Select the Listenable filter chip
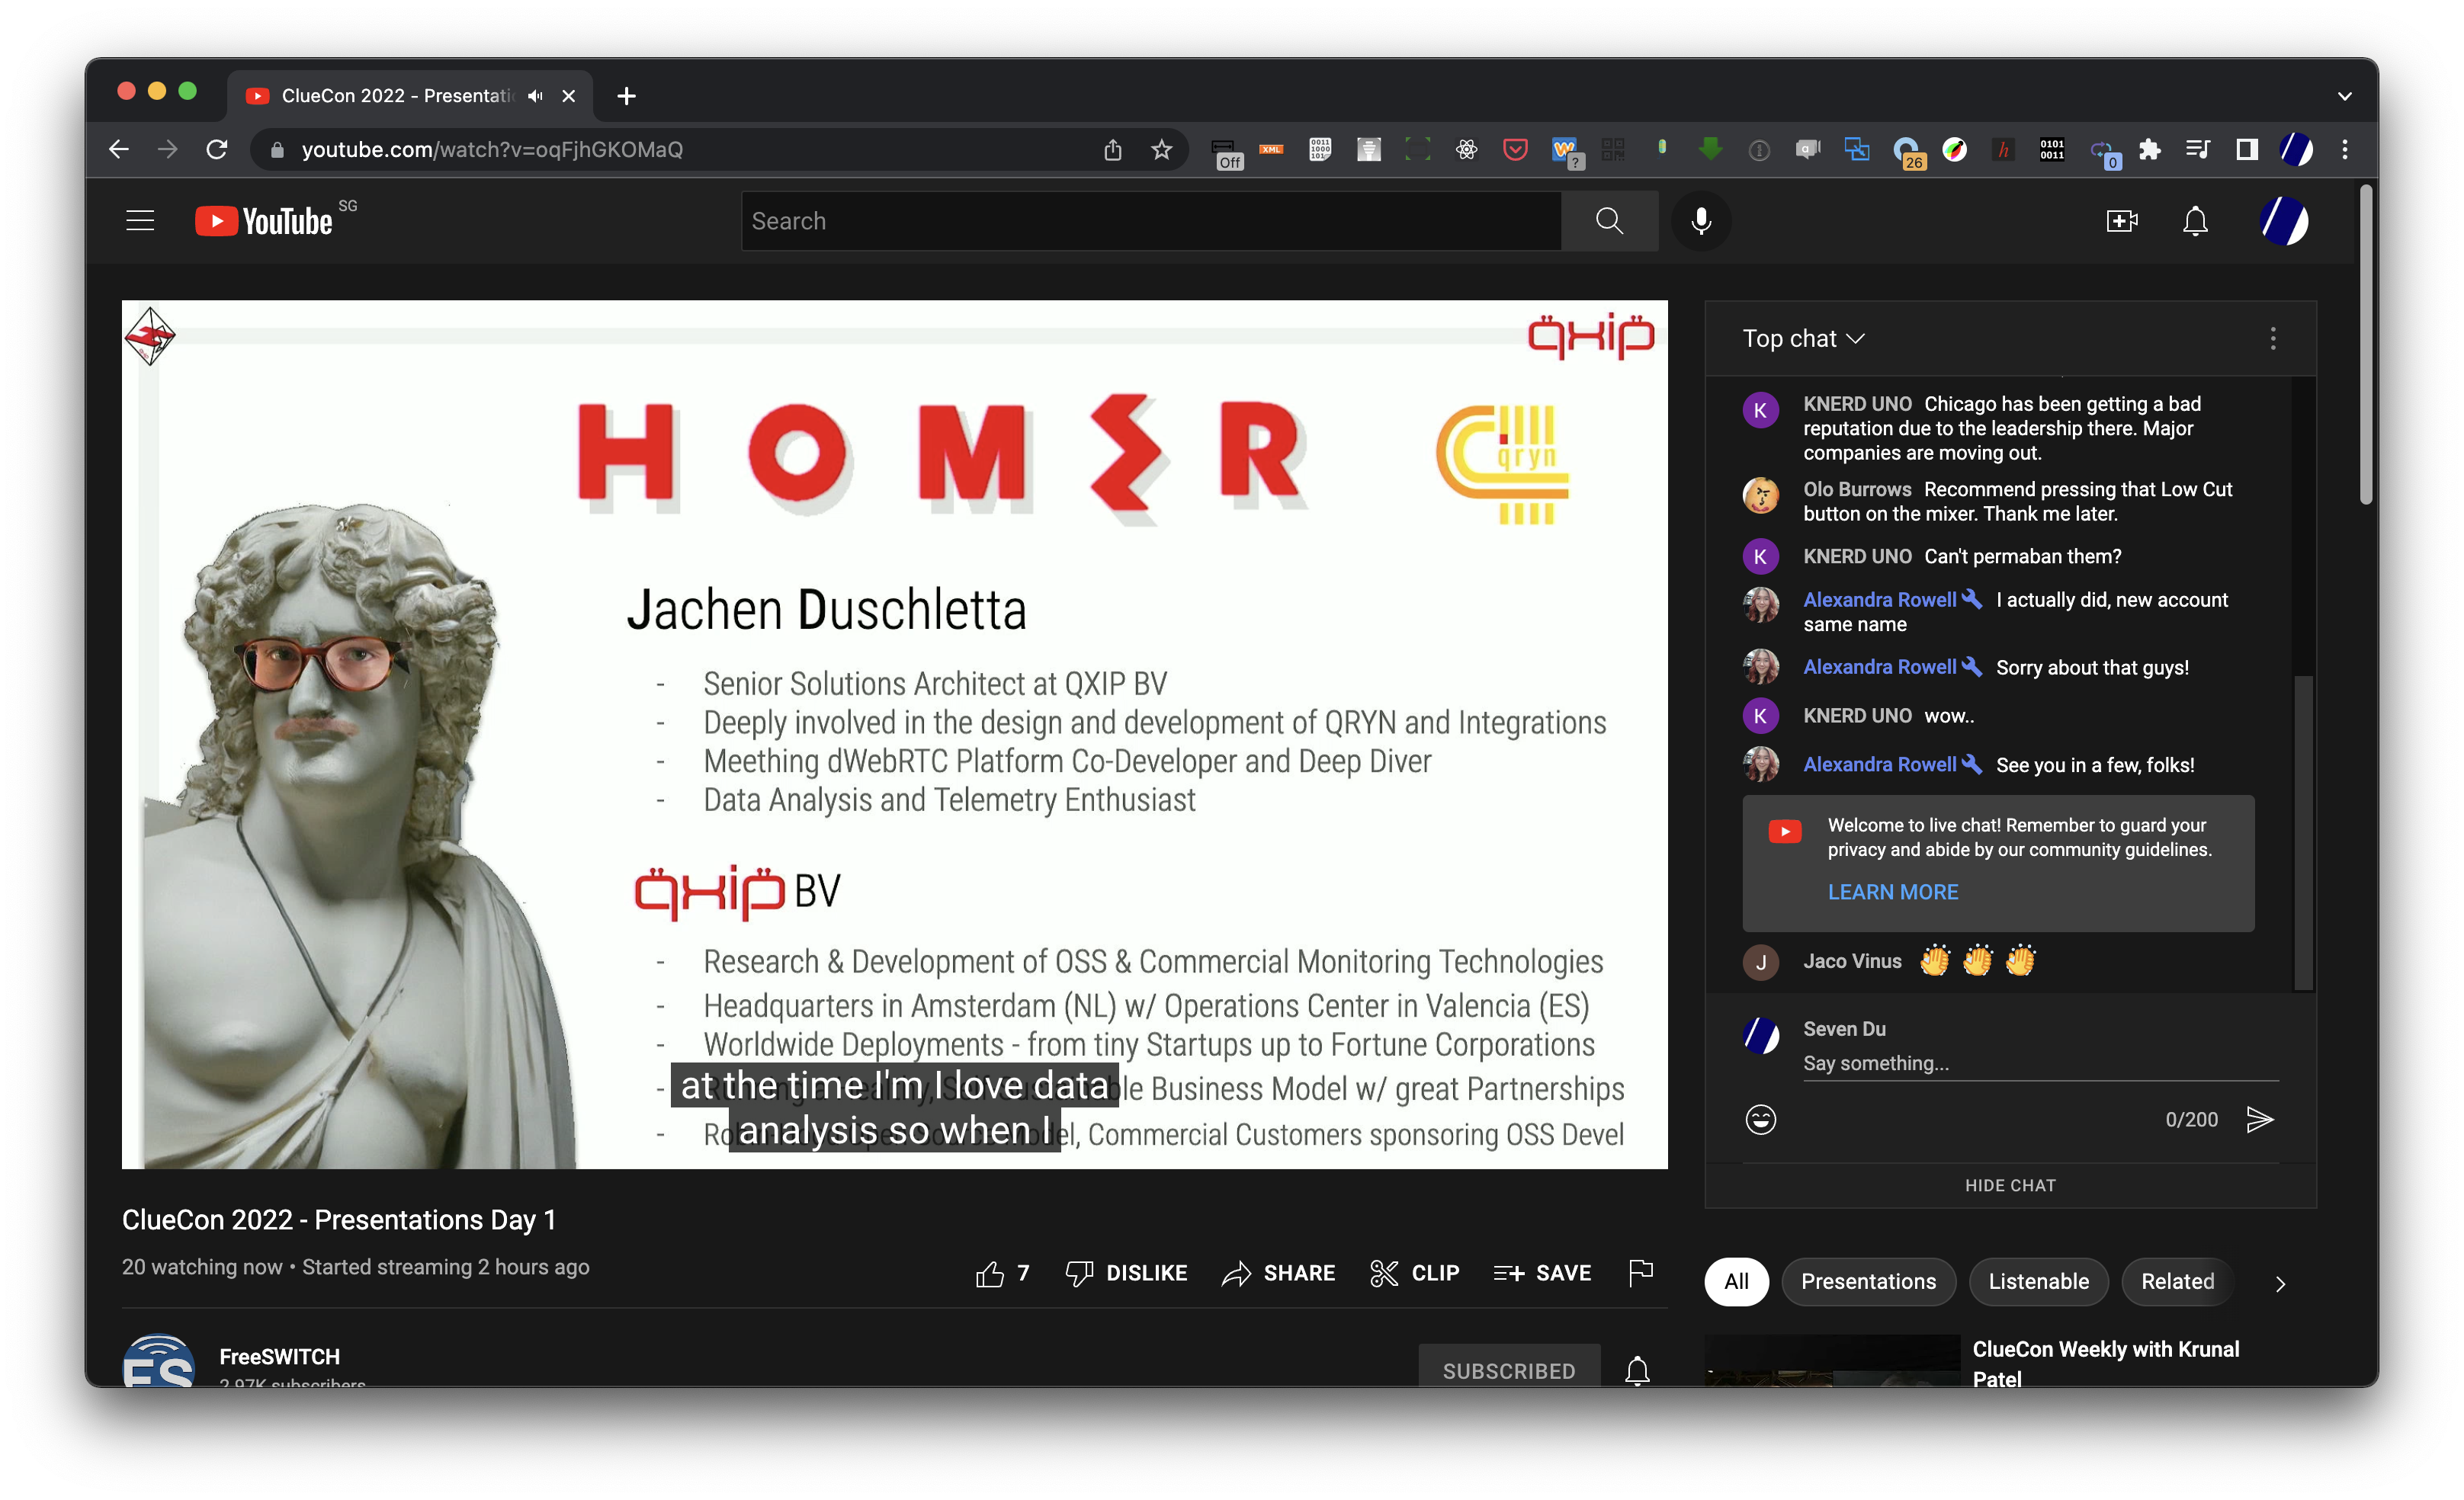The image size is (2464, 1500). (x=2038, y=1281)
